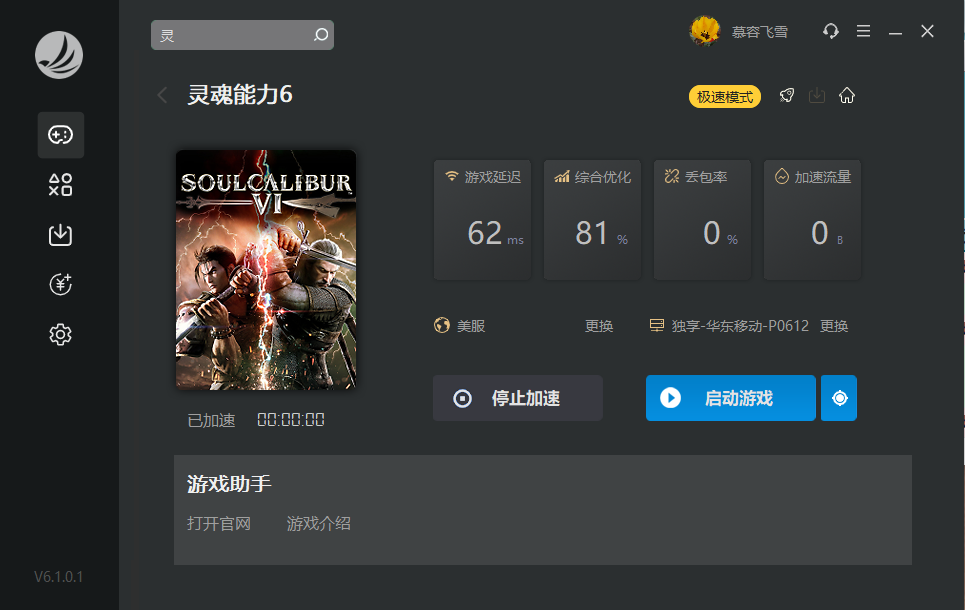Open the 游戏介绍 link
This screenshot has height=610, width=965.
point(318,523)
